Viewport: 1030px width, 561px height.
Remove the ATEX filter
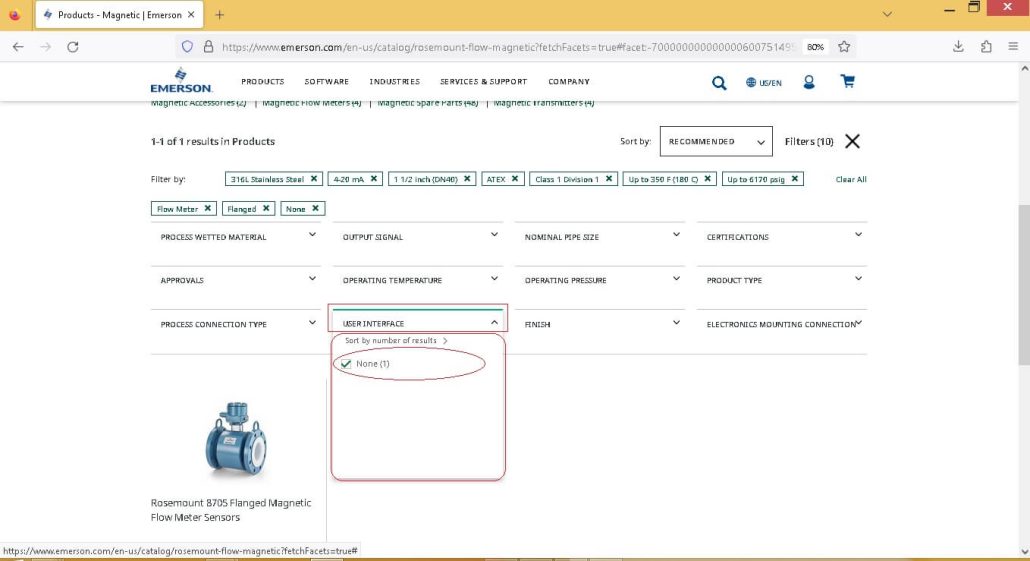click(x=515, y=179)
